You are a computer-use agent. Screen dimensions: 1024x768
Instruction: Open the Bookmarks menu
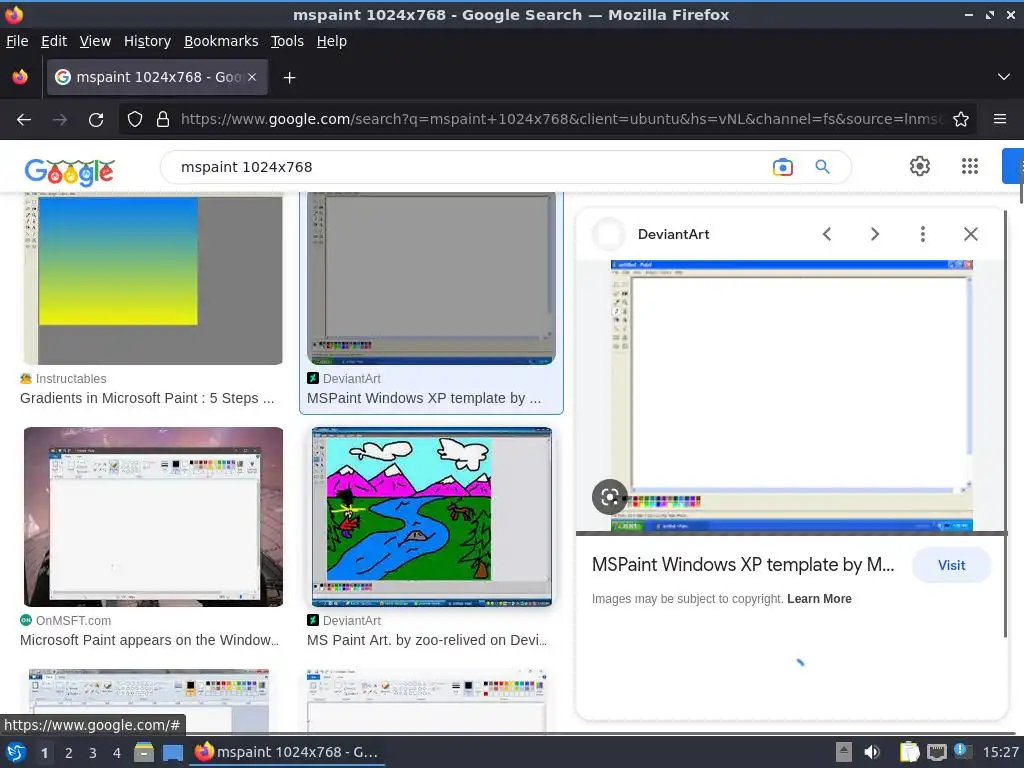pyautogui.click(x=221, y=41)
